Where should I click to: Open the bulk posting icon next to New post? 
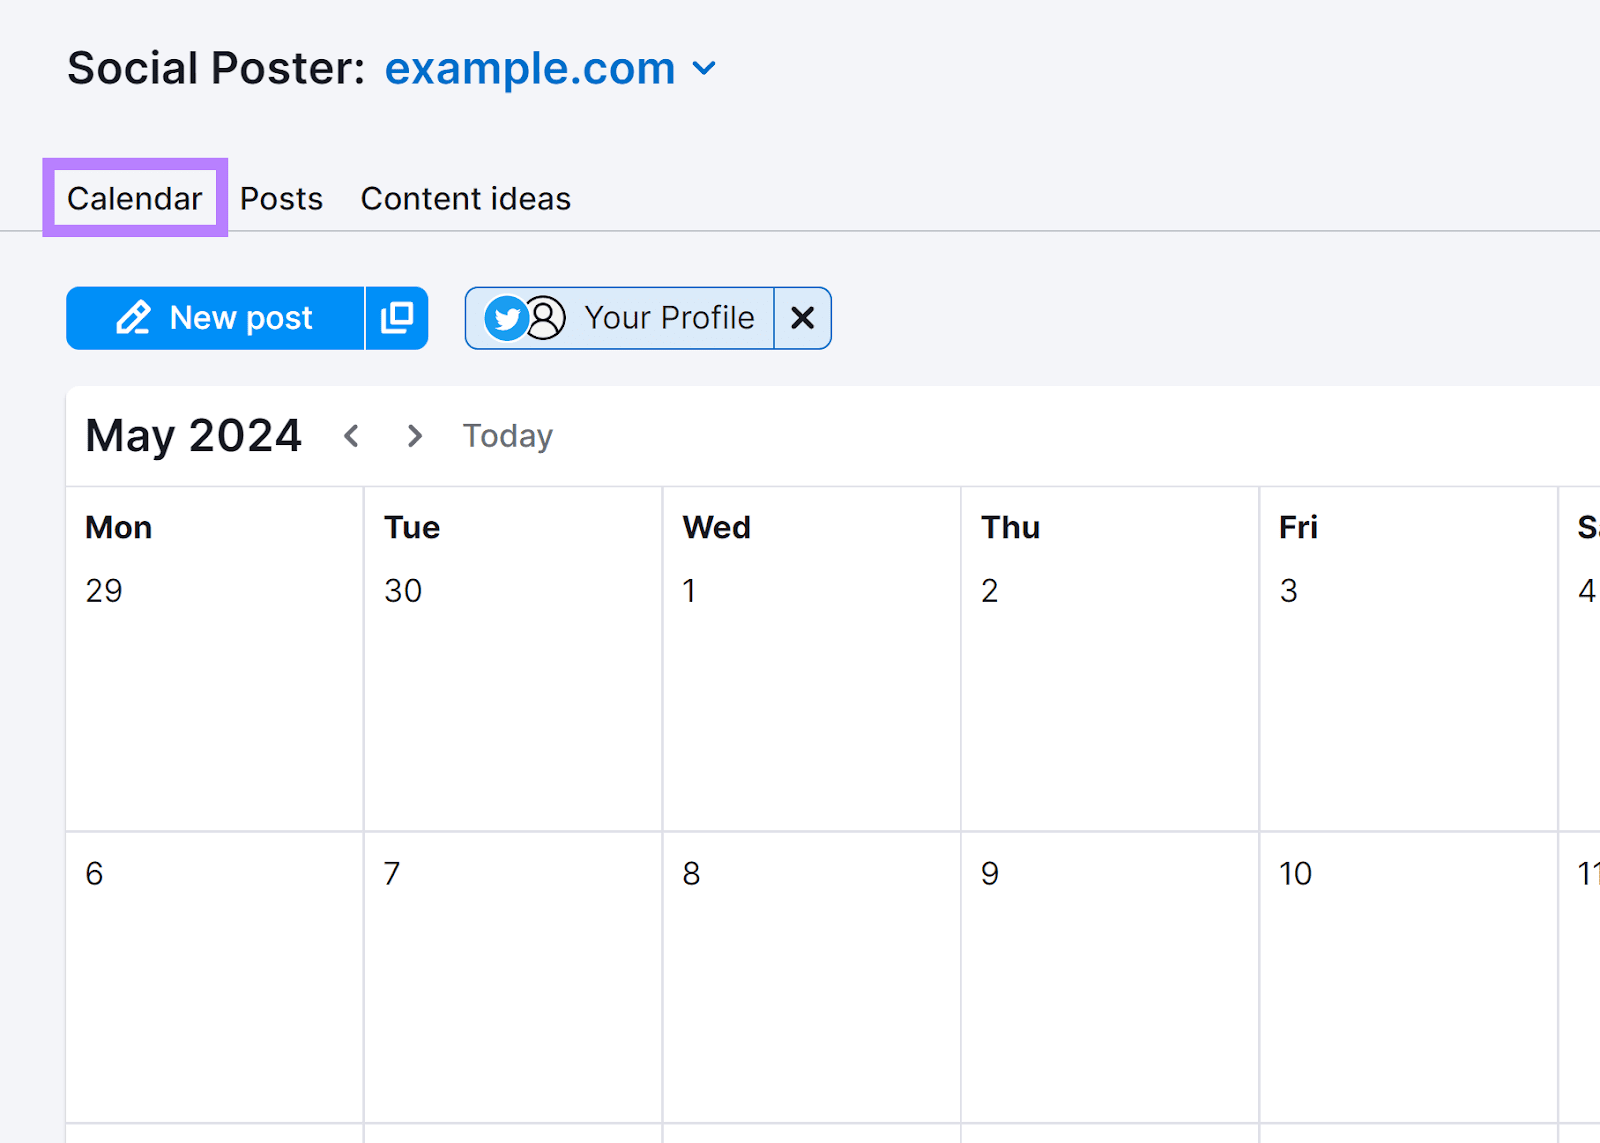(x=397, y=318)
